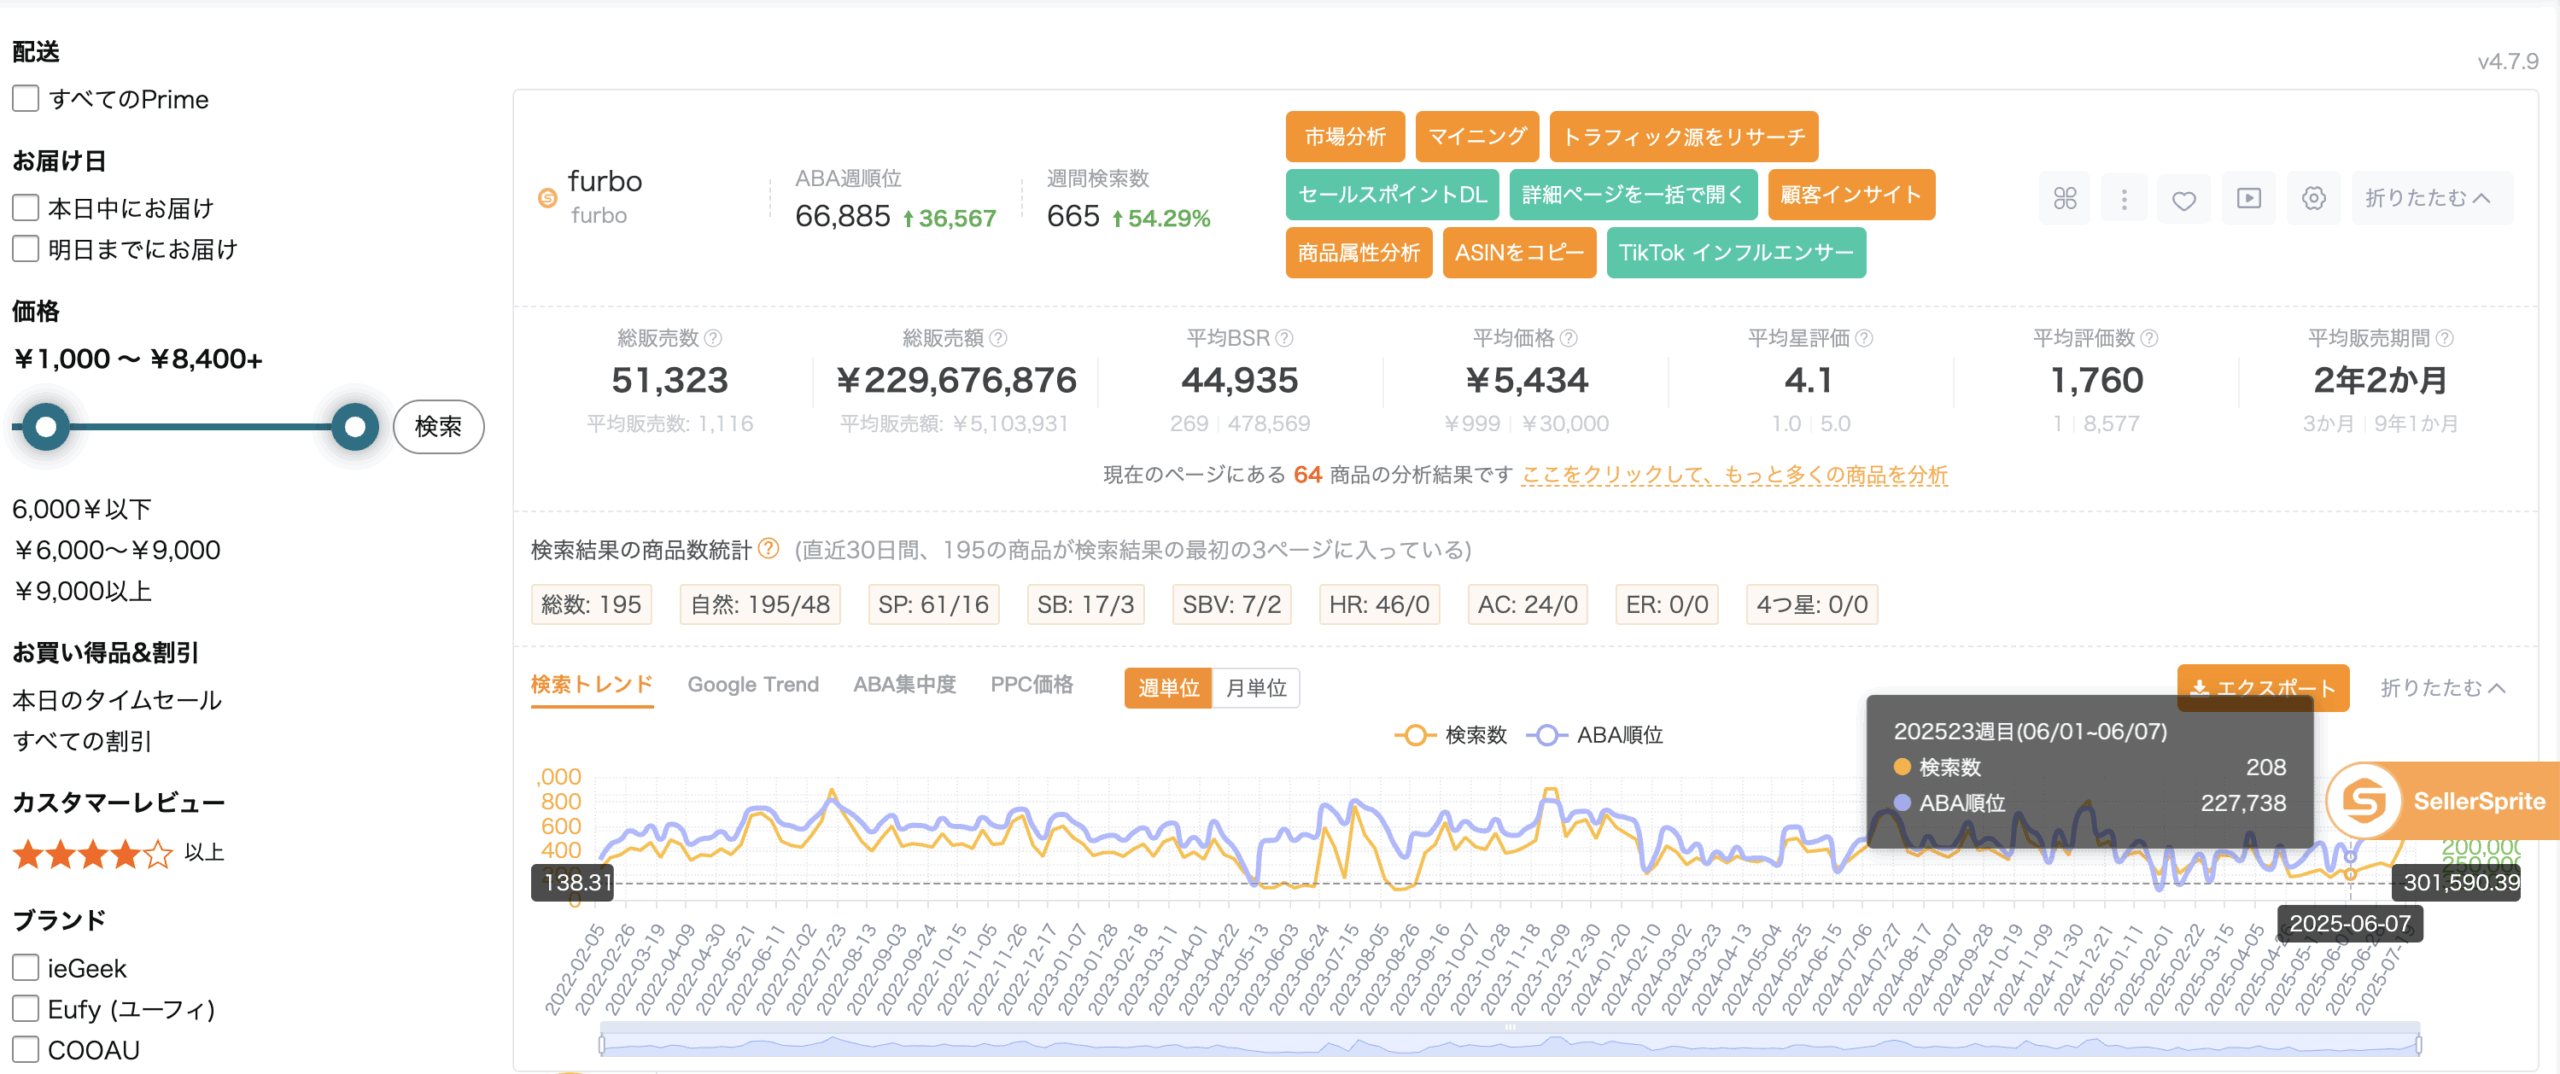Check 明日までにお届け checkbox

pos(26,249)
